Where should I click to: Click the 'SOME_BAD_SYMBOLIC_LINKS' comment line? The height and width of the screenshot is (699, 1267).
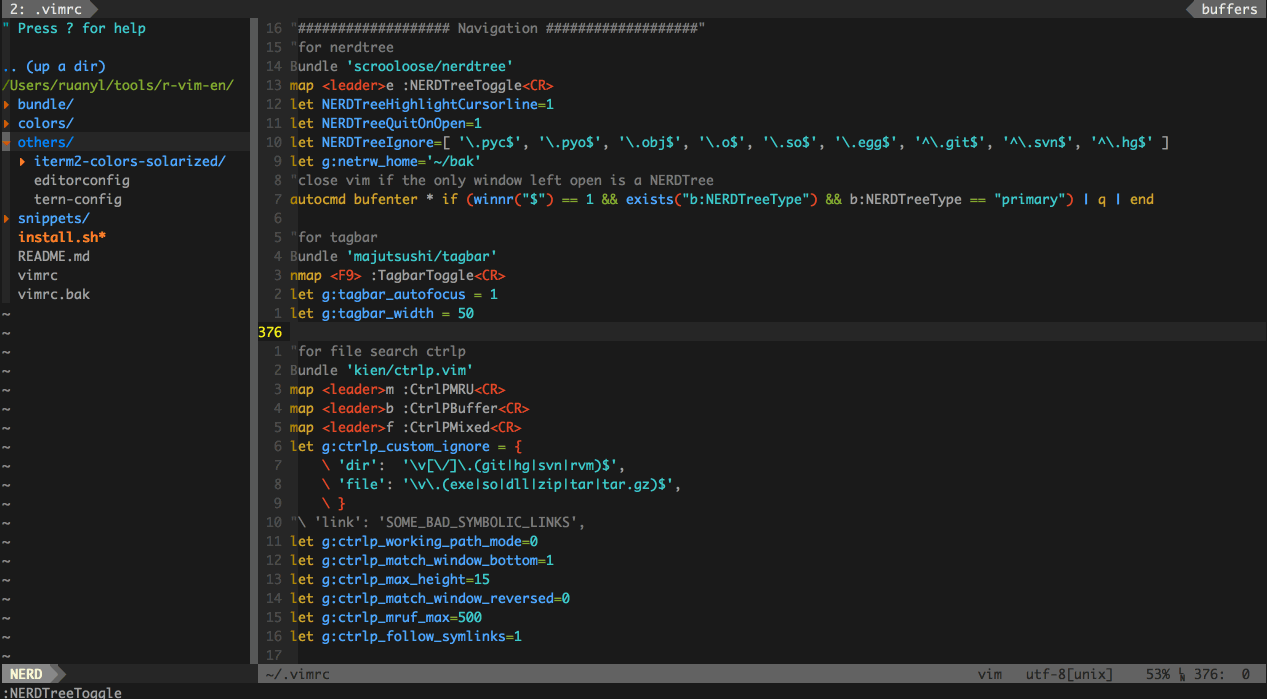pos(438,522)
